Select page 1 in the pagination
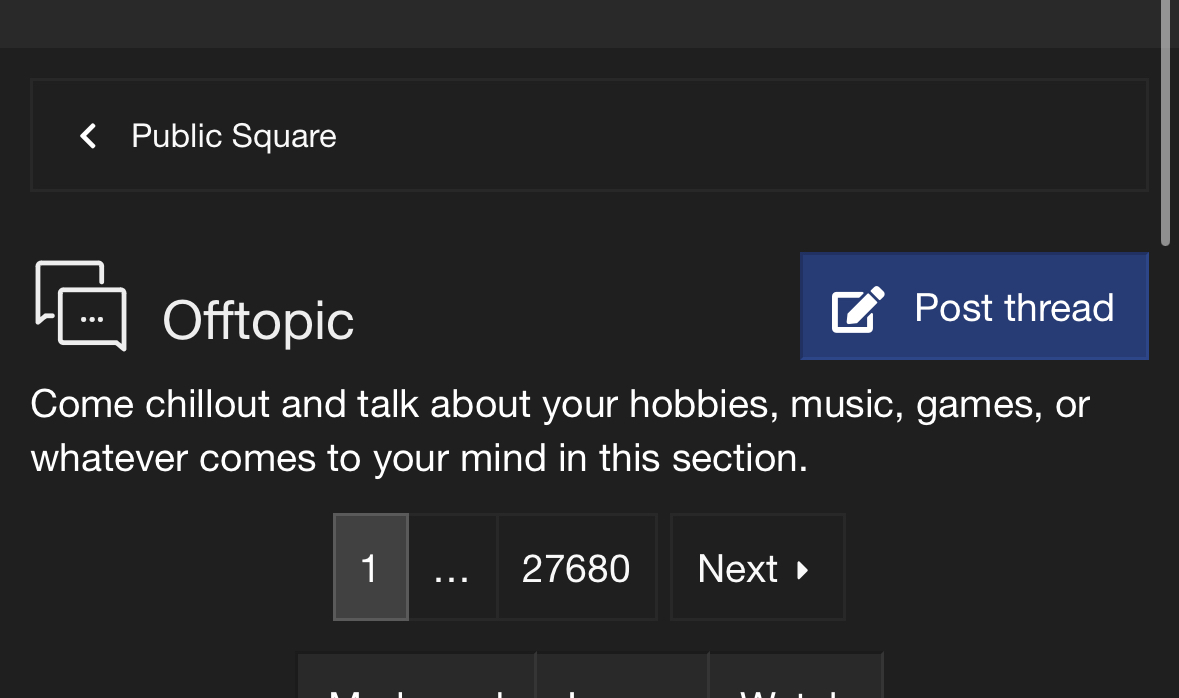This screenshot has height=698, width=1179. [370, 568]
